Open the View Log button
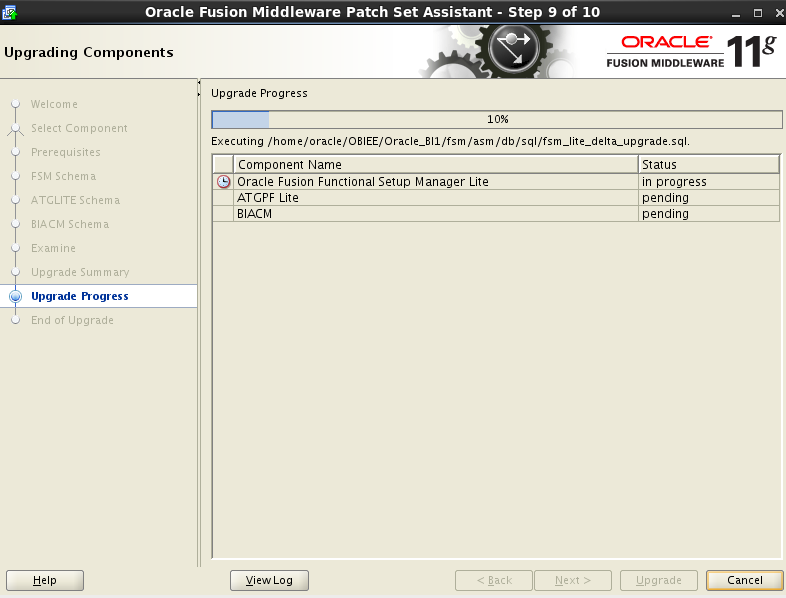The width and height of the screenshot is (786, 598). pos(269,580)
